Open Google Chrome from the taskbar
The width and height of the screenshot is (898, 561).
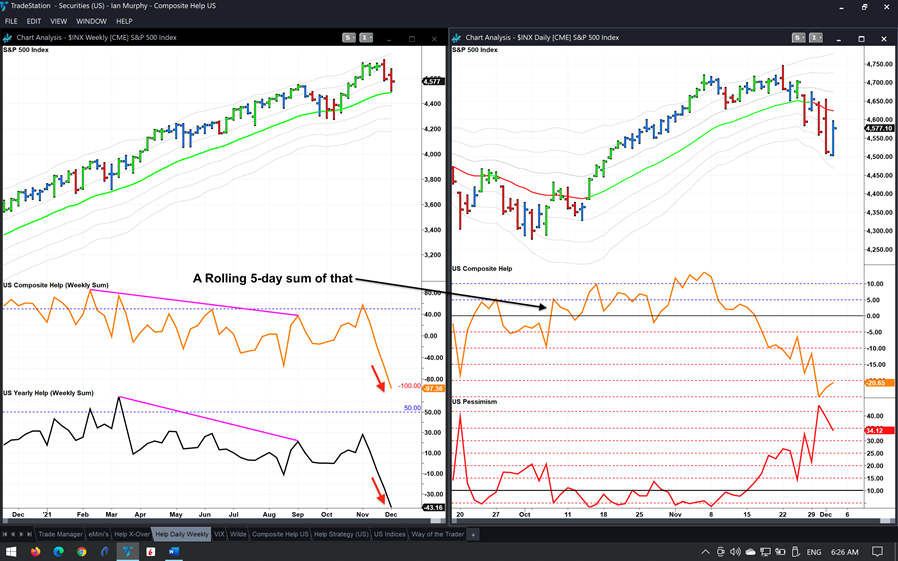pos(81,552)
